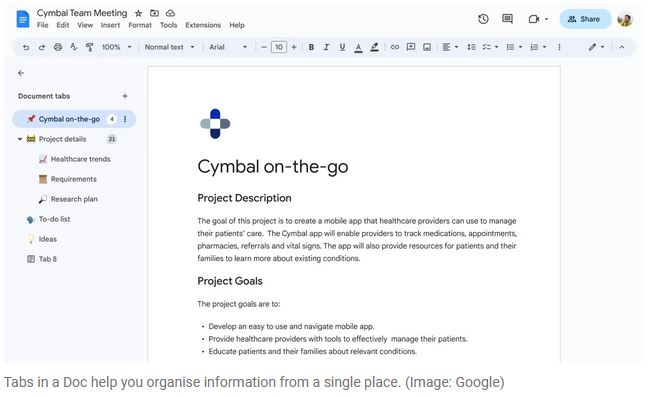Open line and paragraph spacing
The image size is (652, 397).
471,47
